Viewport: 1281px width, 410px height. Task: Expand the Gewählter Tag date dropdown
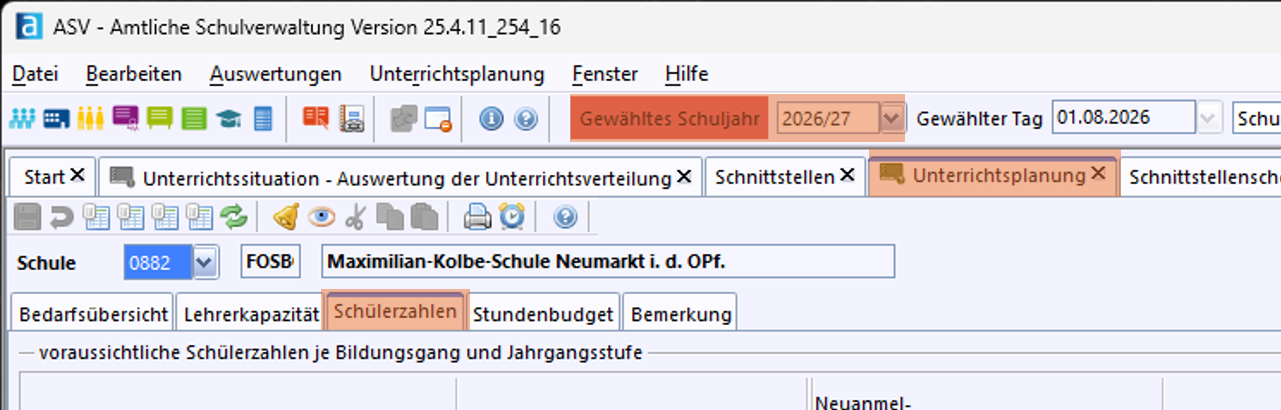click(1209, 119)
